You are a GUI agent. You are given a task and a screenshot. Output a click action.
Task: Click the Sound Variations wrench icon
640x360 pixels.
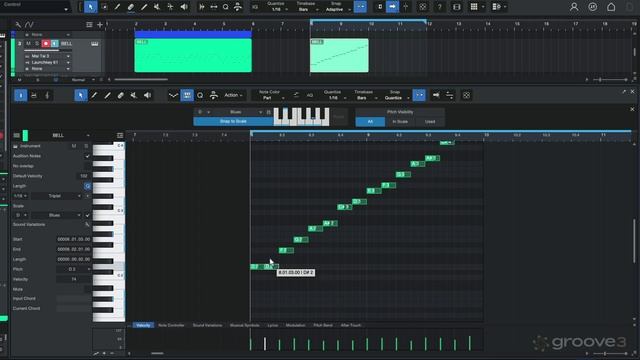click(x=87, y=224)
